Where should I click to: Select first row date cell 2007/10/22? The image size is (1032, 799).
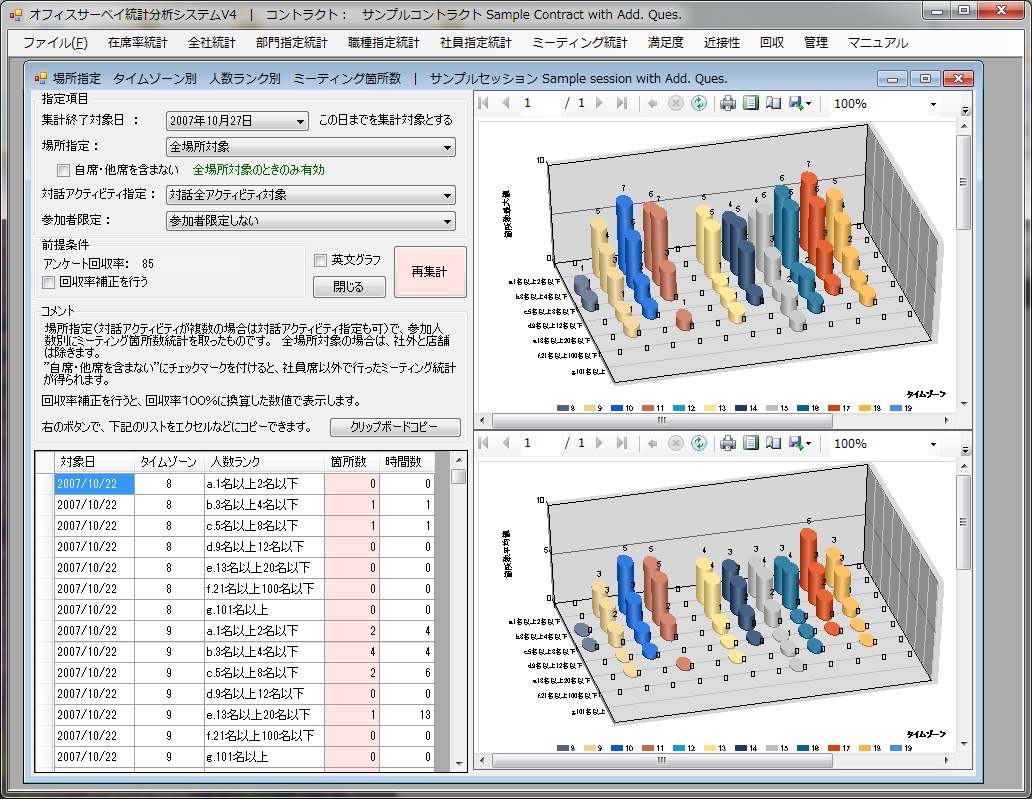click(95, 484)
